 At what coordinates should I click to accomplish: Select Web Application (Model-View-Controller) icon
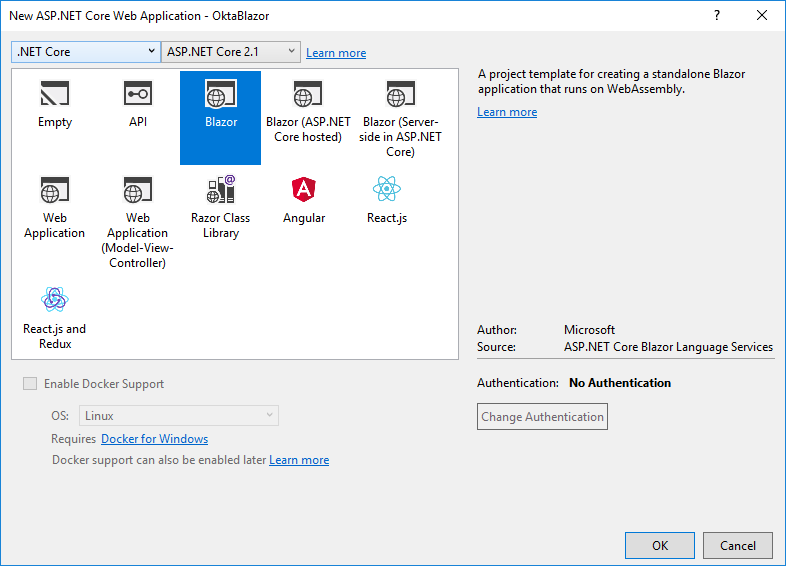(138, 190)
